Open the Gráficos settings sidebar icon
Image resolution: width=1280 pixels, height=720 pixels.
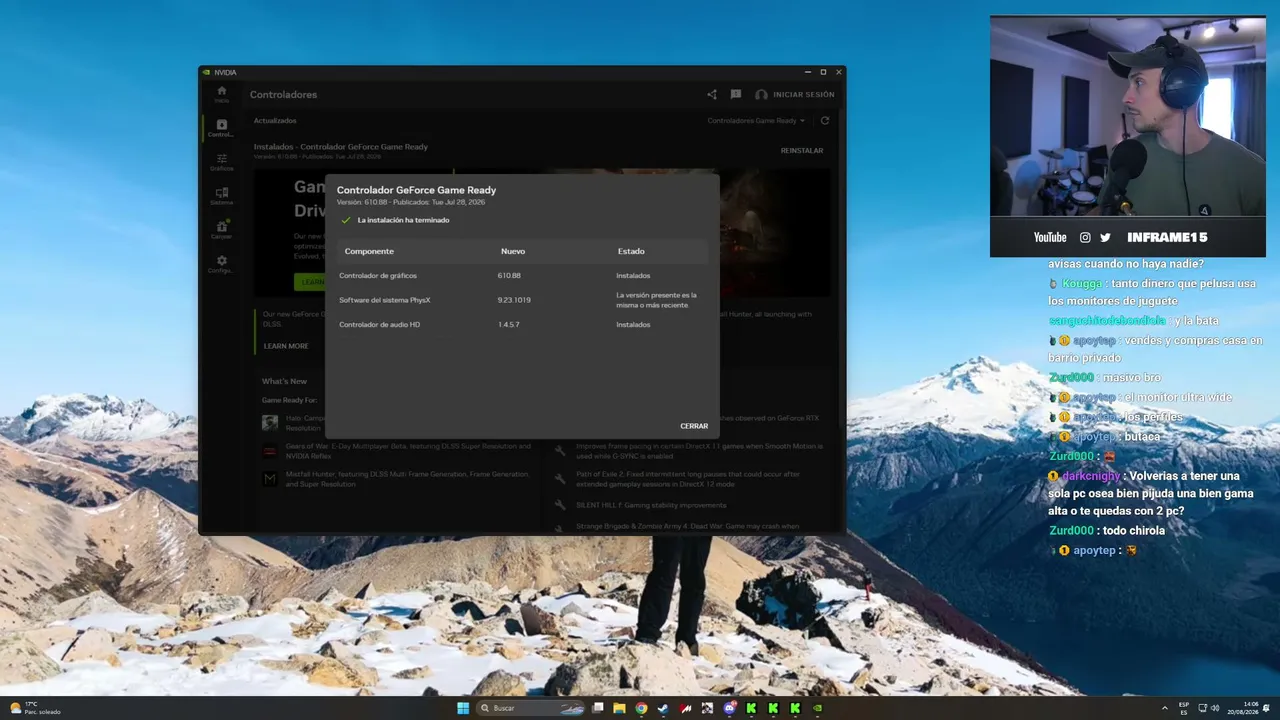[222, 162]
